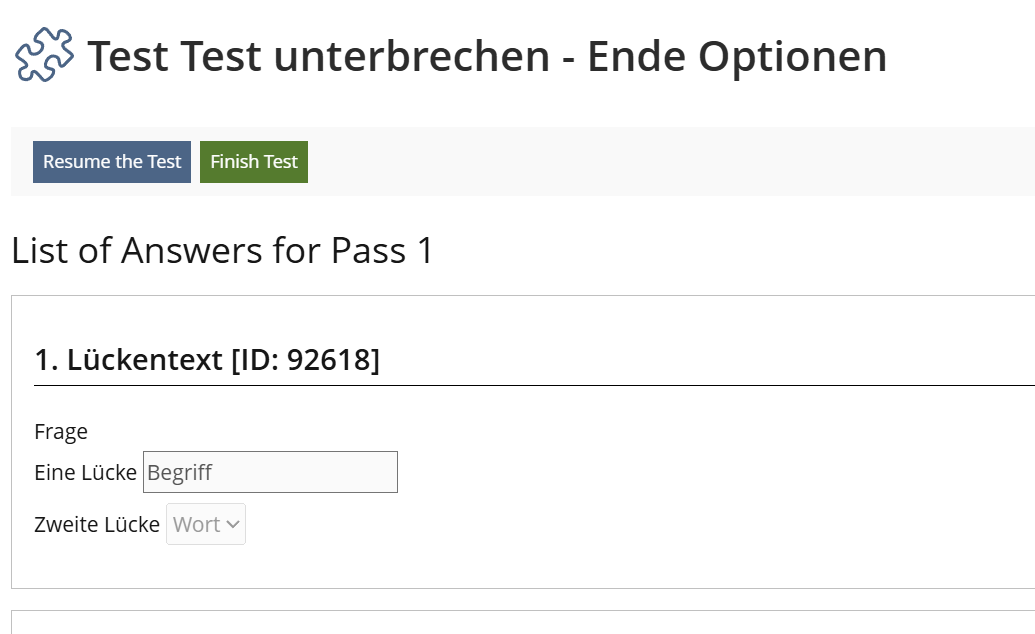Click the word "unterbrechen" in the title

[412, 57]
